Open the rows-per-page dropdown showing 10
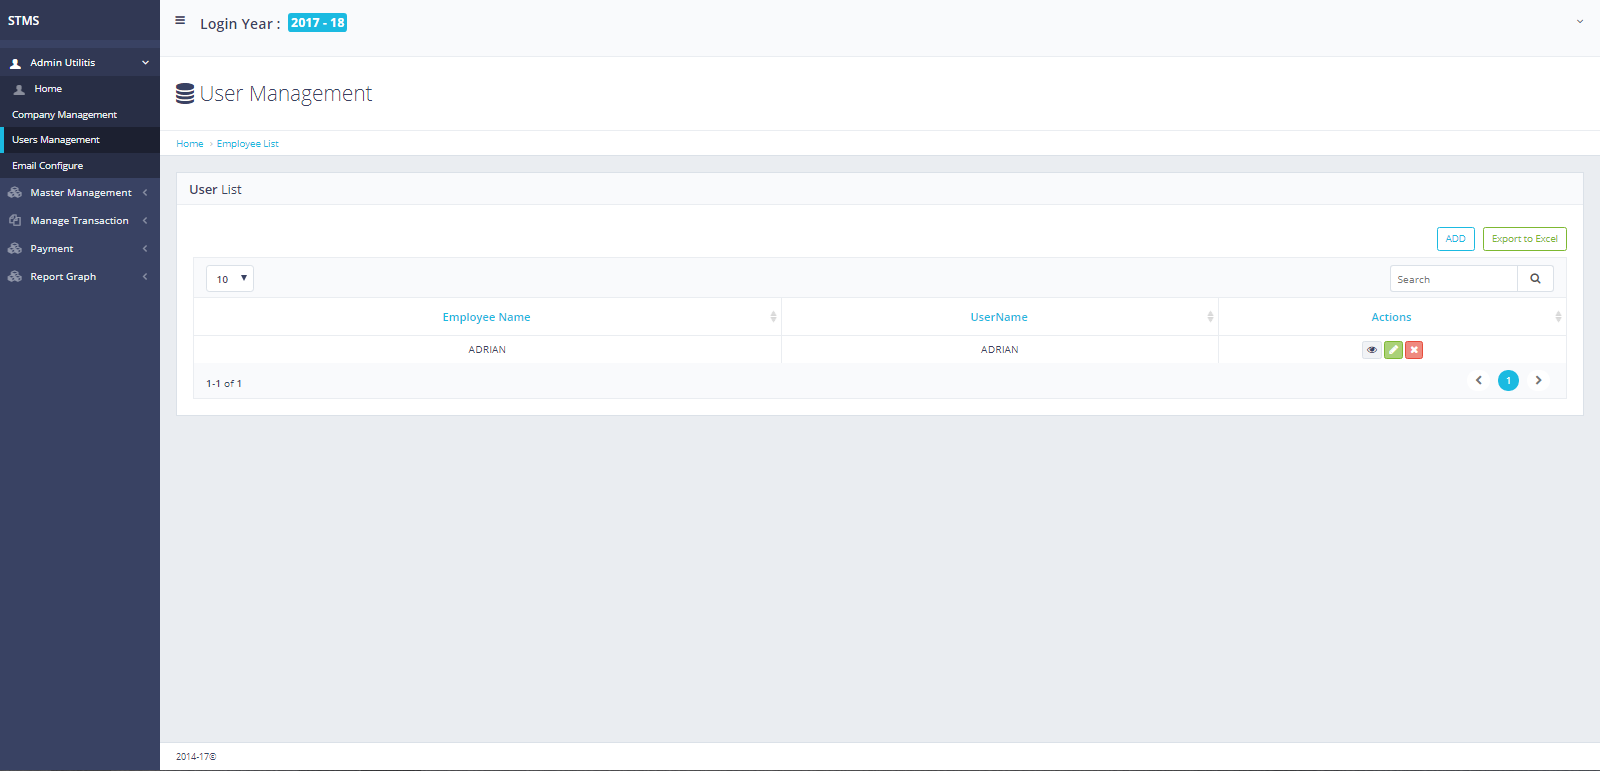 click(x=230, y=279)
